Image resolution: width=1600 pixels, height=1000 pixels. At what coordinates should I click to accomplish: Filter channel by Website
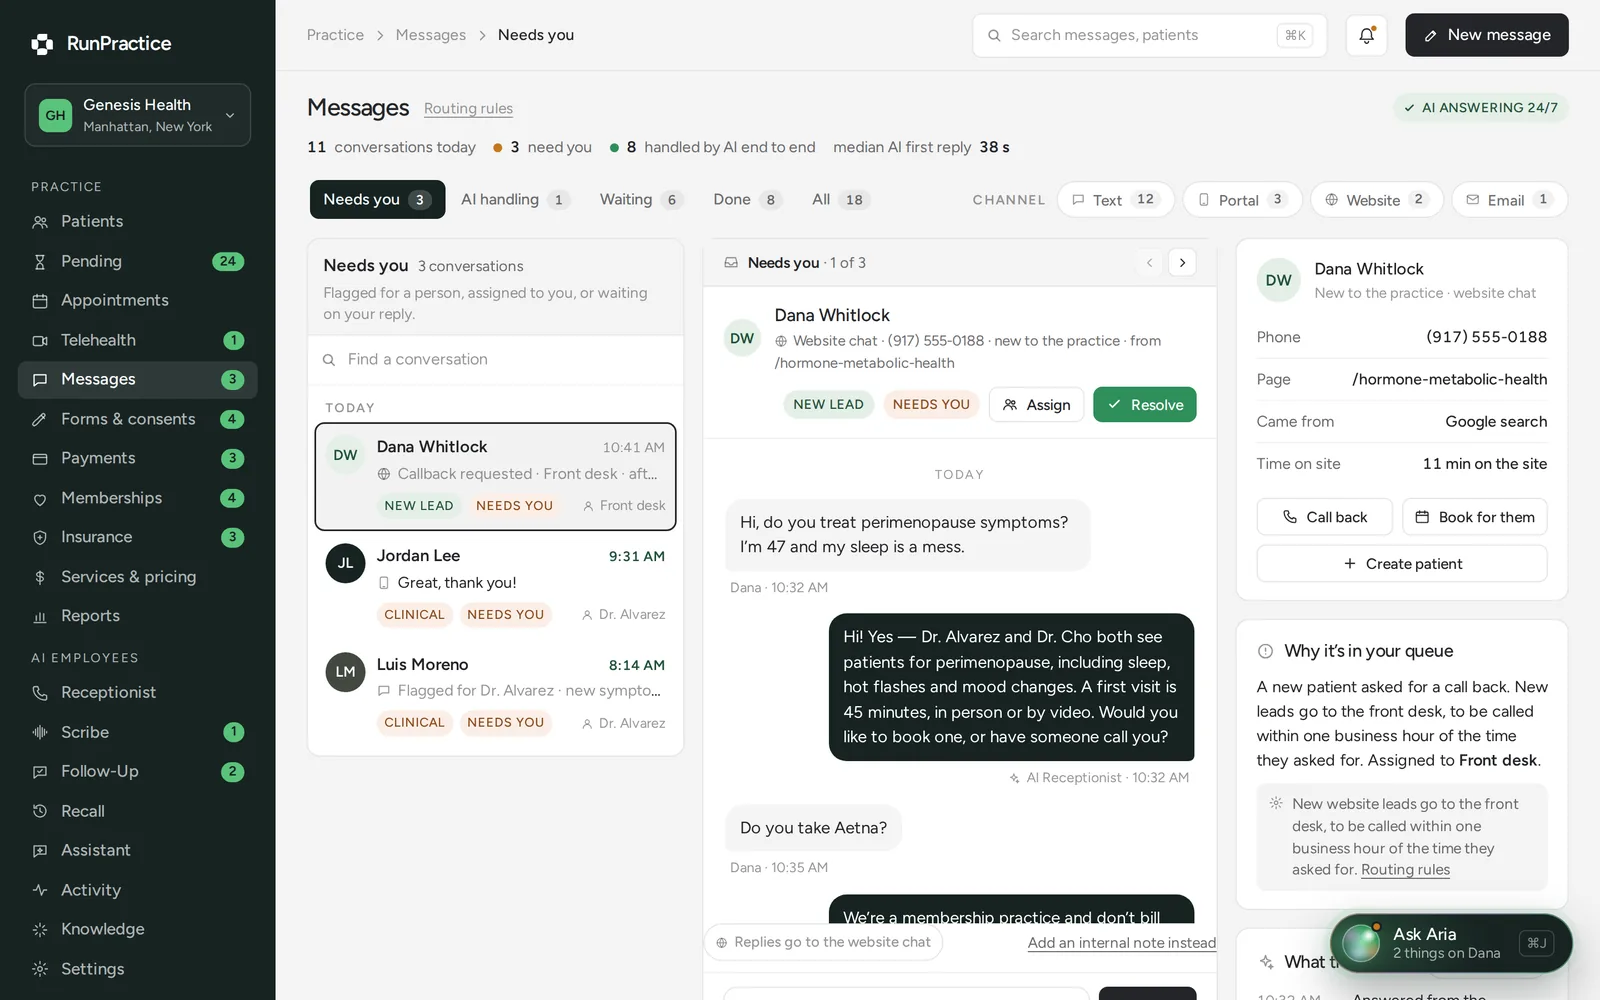coord(1377,200)
